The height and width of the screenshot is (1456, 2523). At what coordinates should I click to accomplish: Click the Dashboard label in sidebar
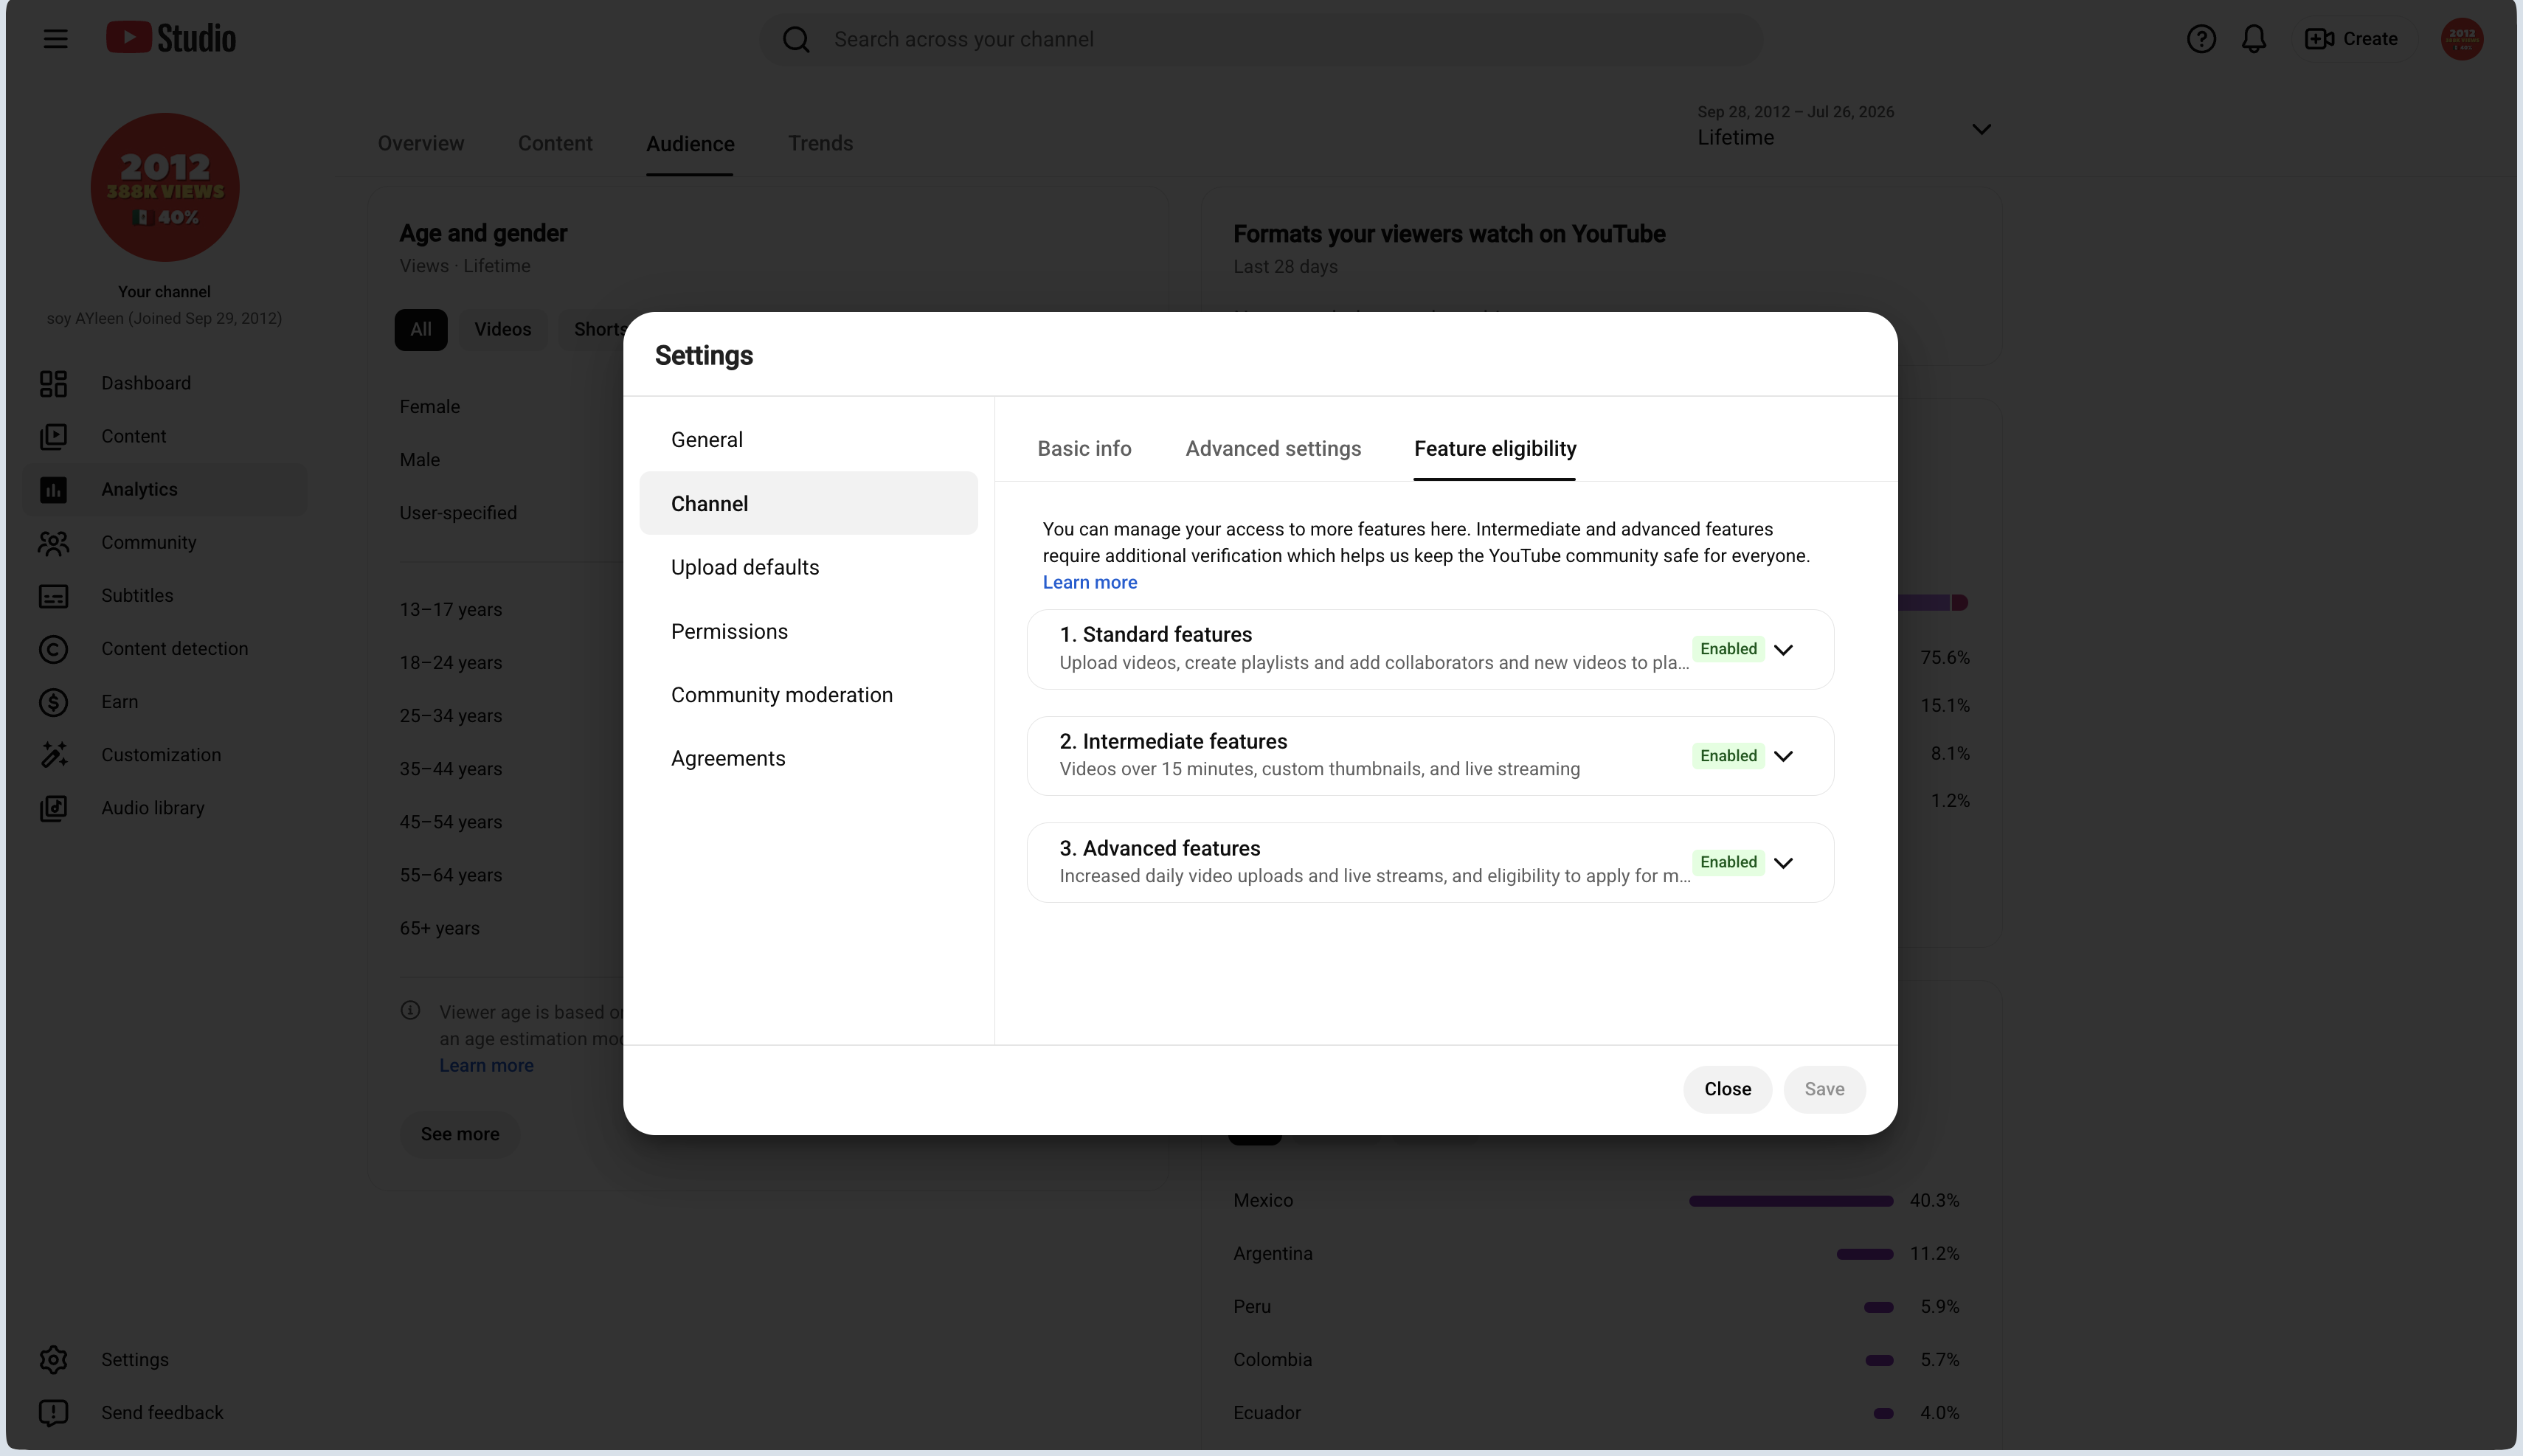pyautogui.click(x=146, y=383)
